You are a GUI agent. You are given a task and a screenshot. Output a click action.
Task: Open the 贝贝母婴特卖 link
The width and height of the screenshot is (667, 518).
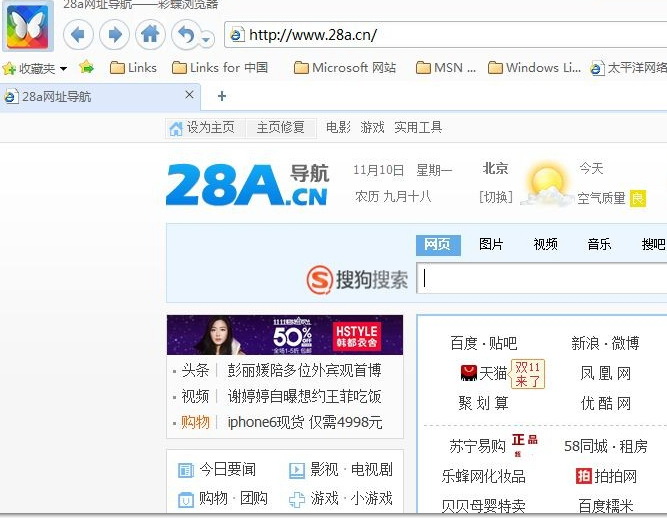coord(484,506)
